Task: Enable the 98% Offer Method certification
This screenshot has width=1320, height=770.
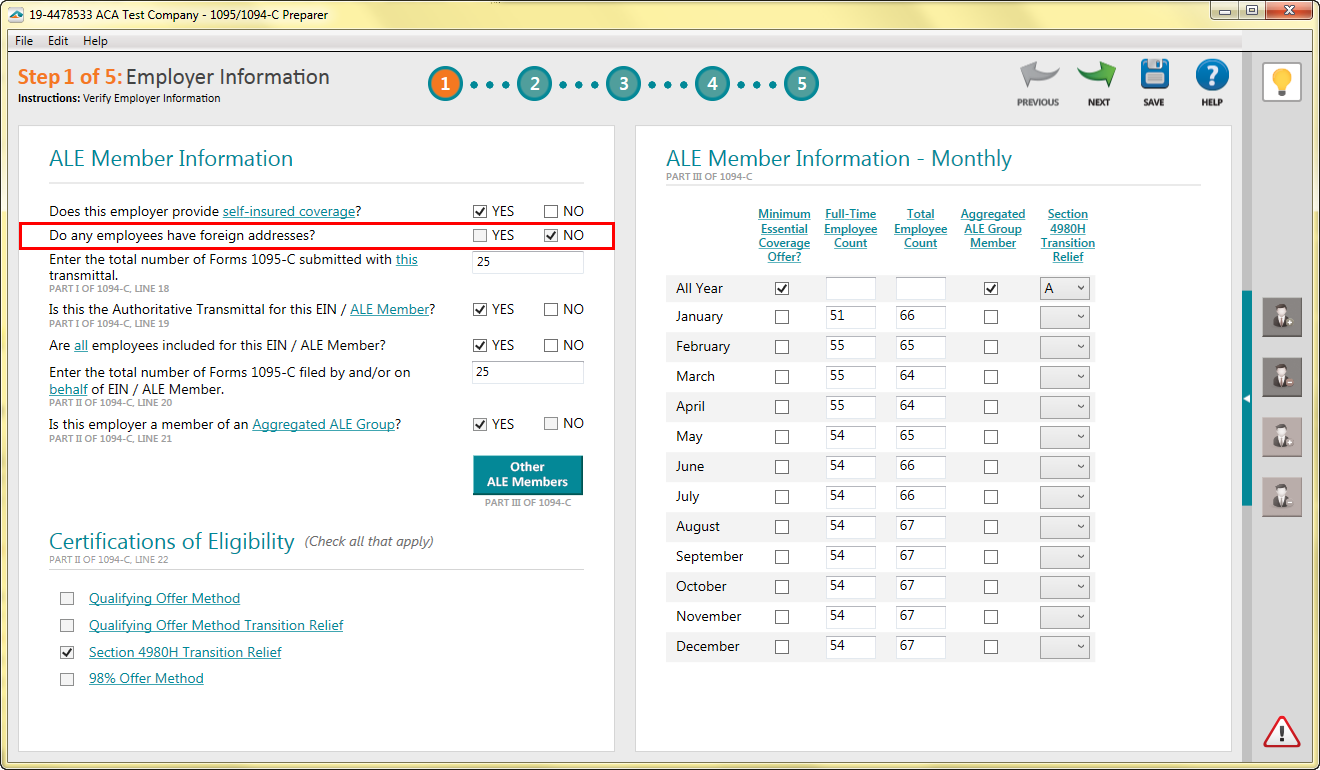Action: click(x=67, y=679)
